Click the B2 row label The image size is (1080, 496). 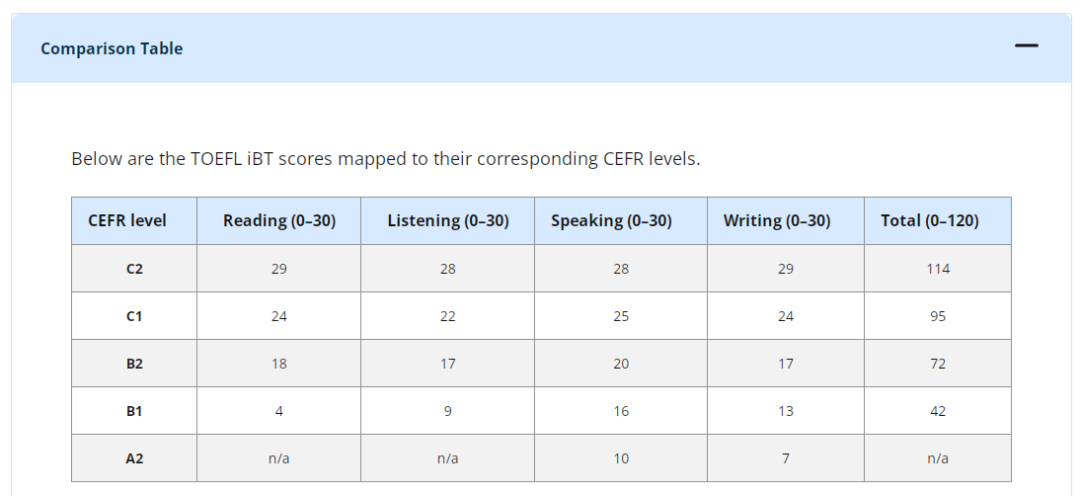point(134,364)
